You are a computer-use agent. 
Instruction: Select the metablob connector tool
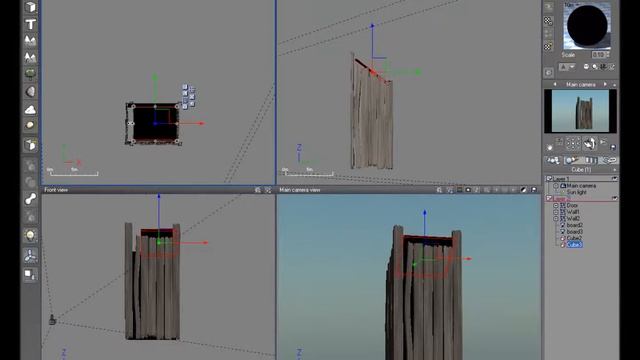click(30, 199)
